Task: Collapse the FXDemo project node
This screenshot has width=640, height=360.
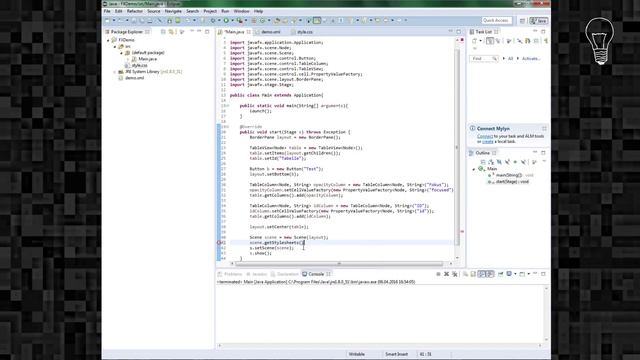Action: point(108,40)
